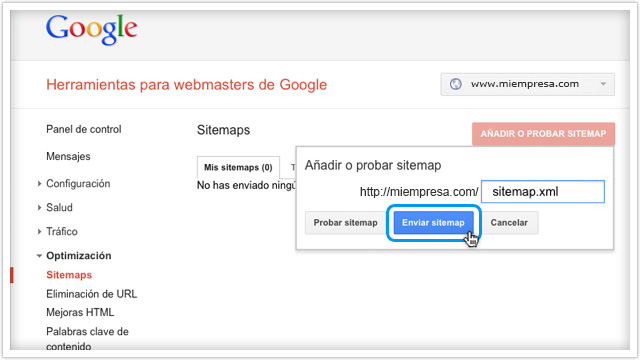Click the Enviar sitemap button

coord(433,222)
